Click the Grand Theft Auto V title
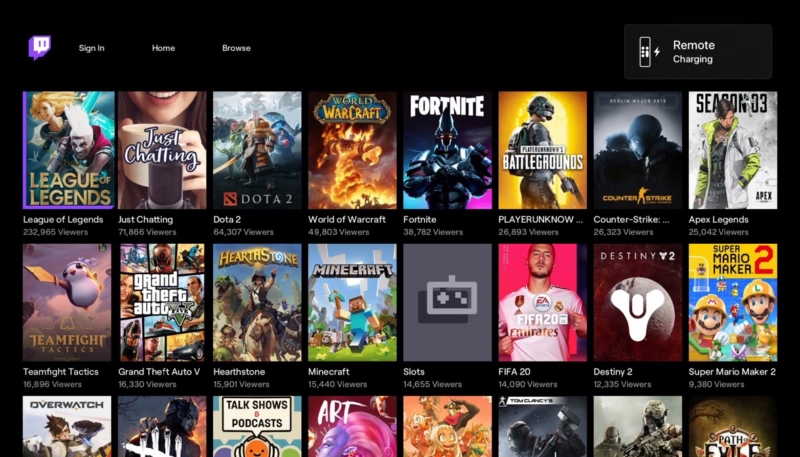Viewport: 800px width, 457px height. click(x=159, y=372)
